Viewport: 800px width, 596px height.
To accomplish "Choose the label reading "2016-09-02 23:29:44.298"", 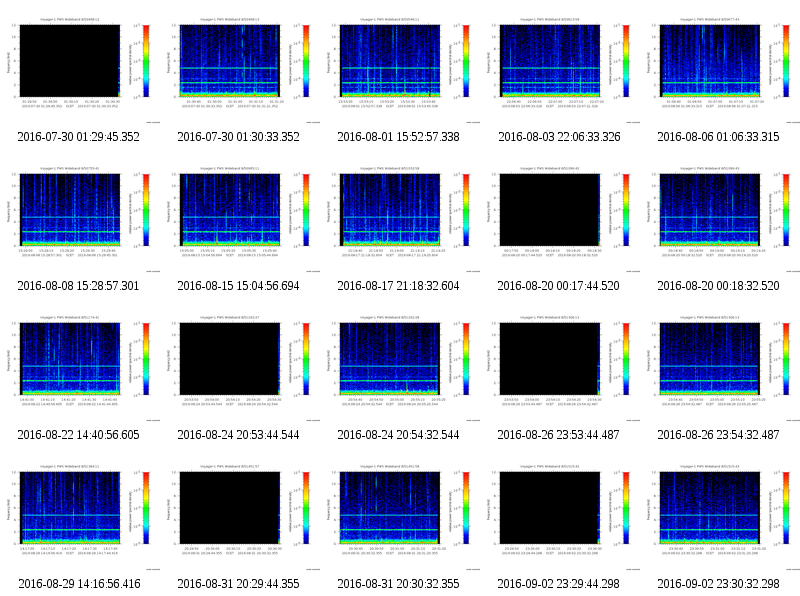I will (x=559, y=584).
